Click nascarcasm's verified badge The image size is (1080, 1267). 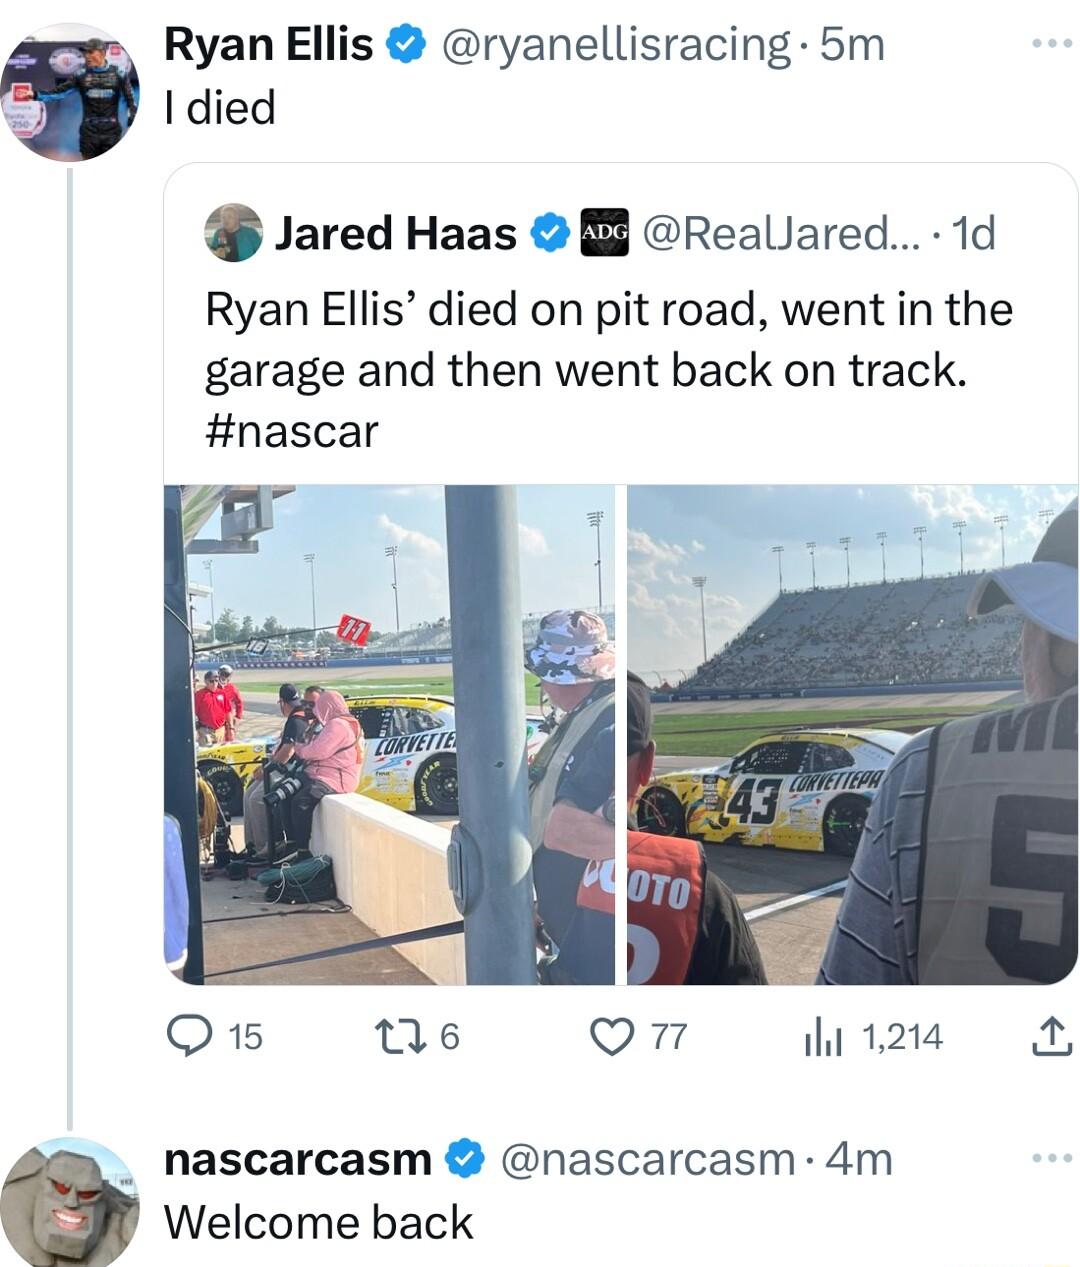click(x=463, y=1158)
